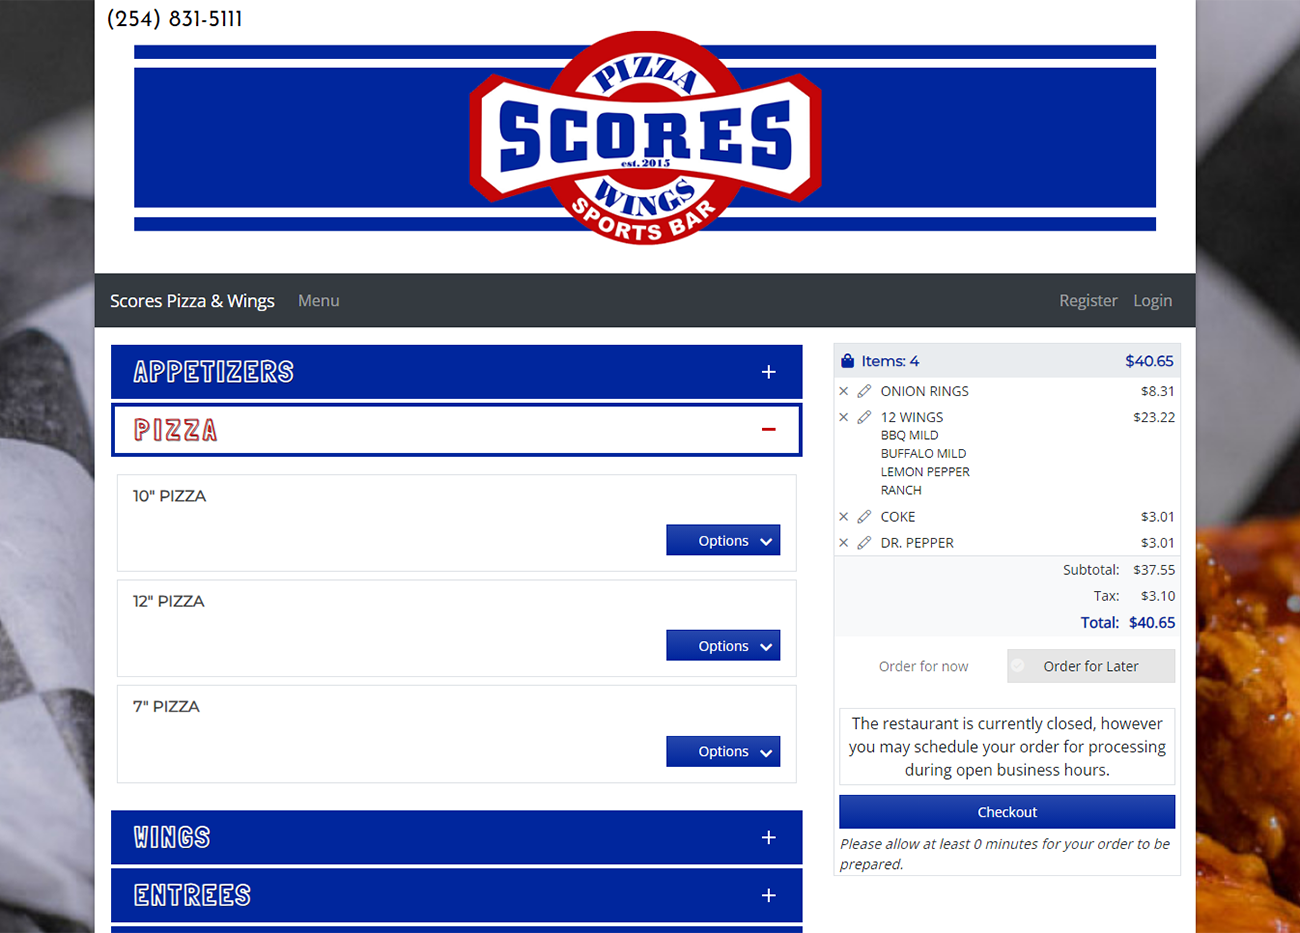
Task: Click the Login link
Action: (1152, 301)
